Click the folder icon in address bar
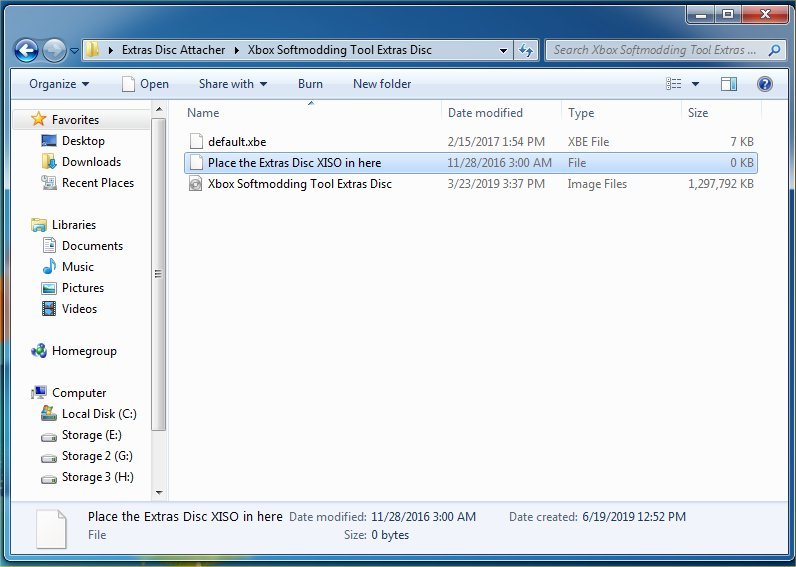 tap(92, 49)
